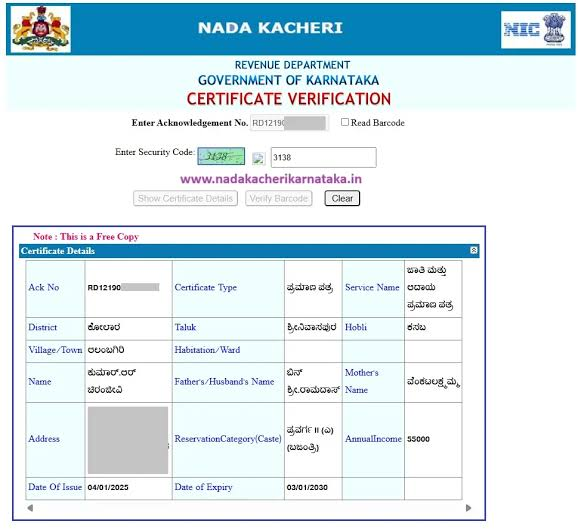578x530 pixels.
Task: Click the district value ಕೋಲಾರ
Action: point(104,327)
